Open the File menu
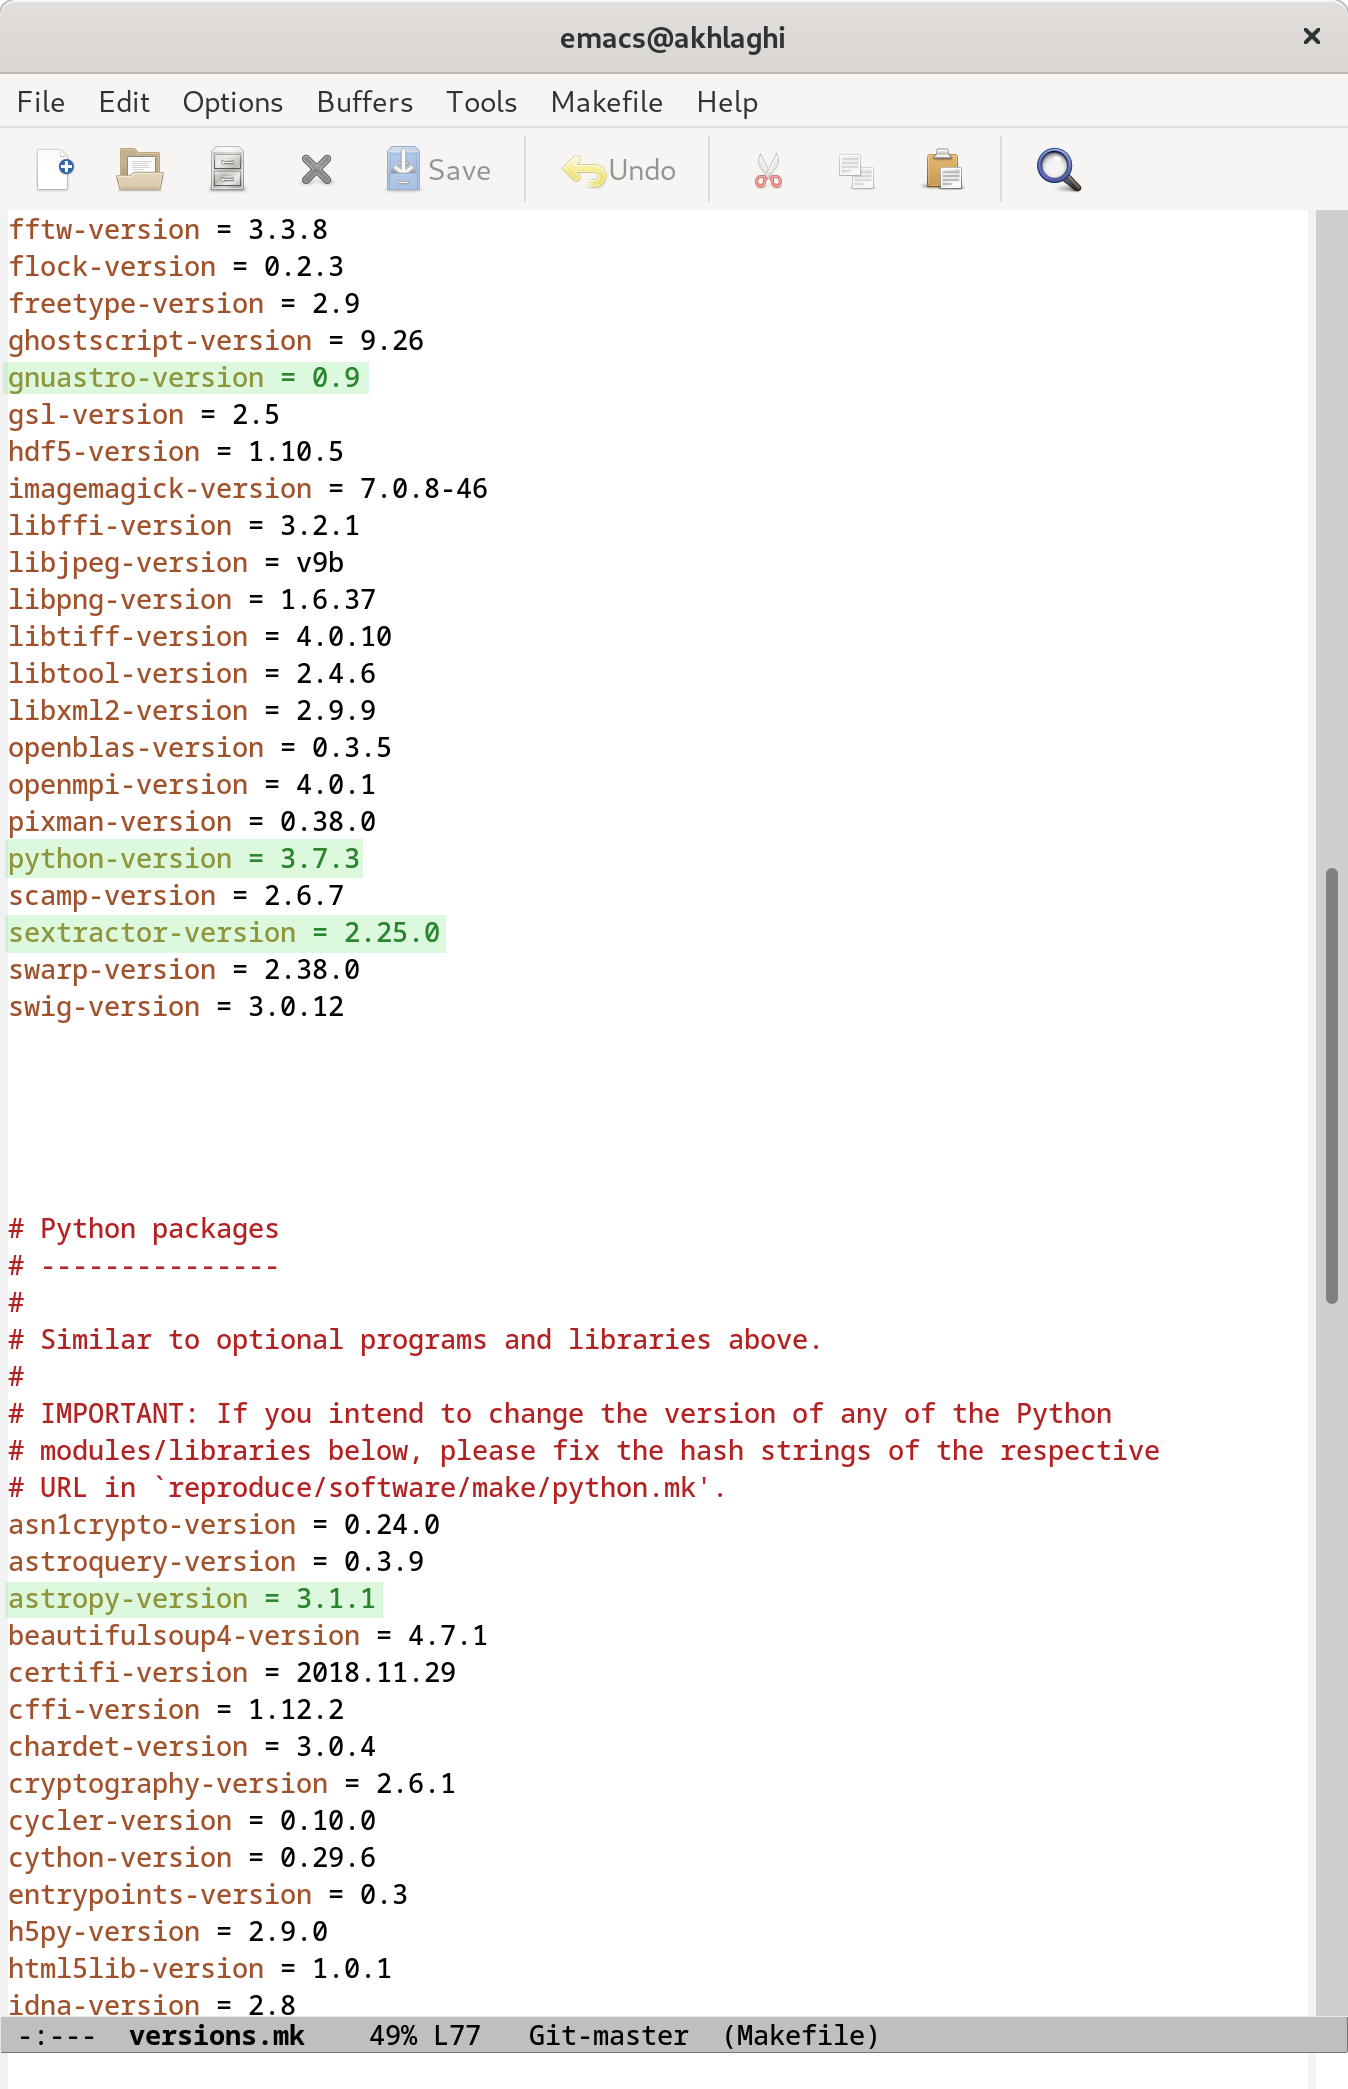 [41, 102]
